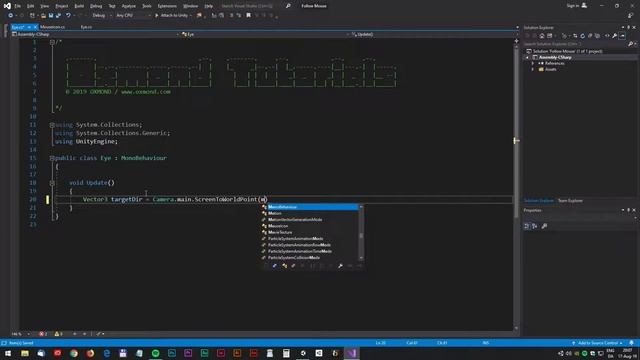Click the Alphabetical icon in Properties panel
The height and width of the screenshot is (360, 640).
pos(535,226)
